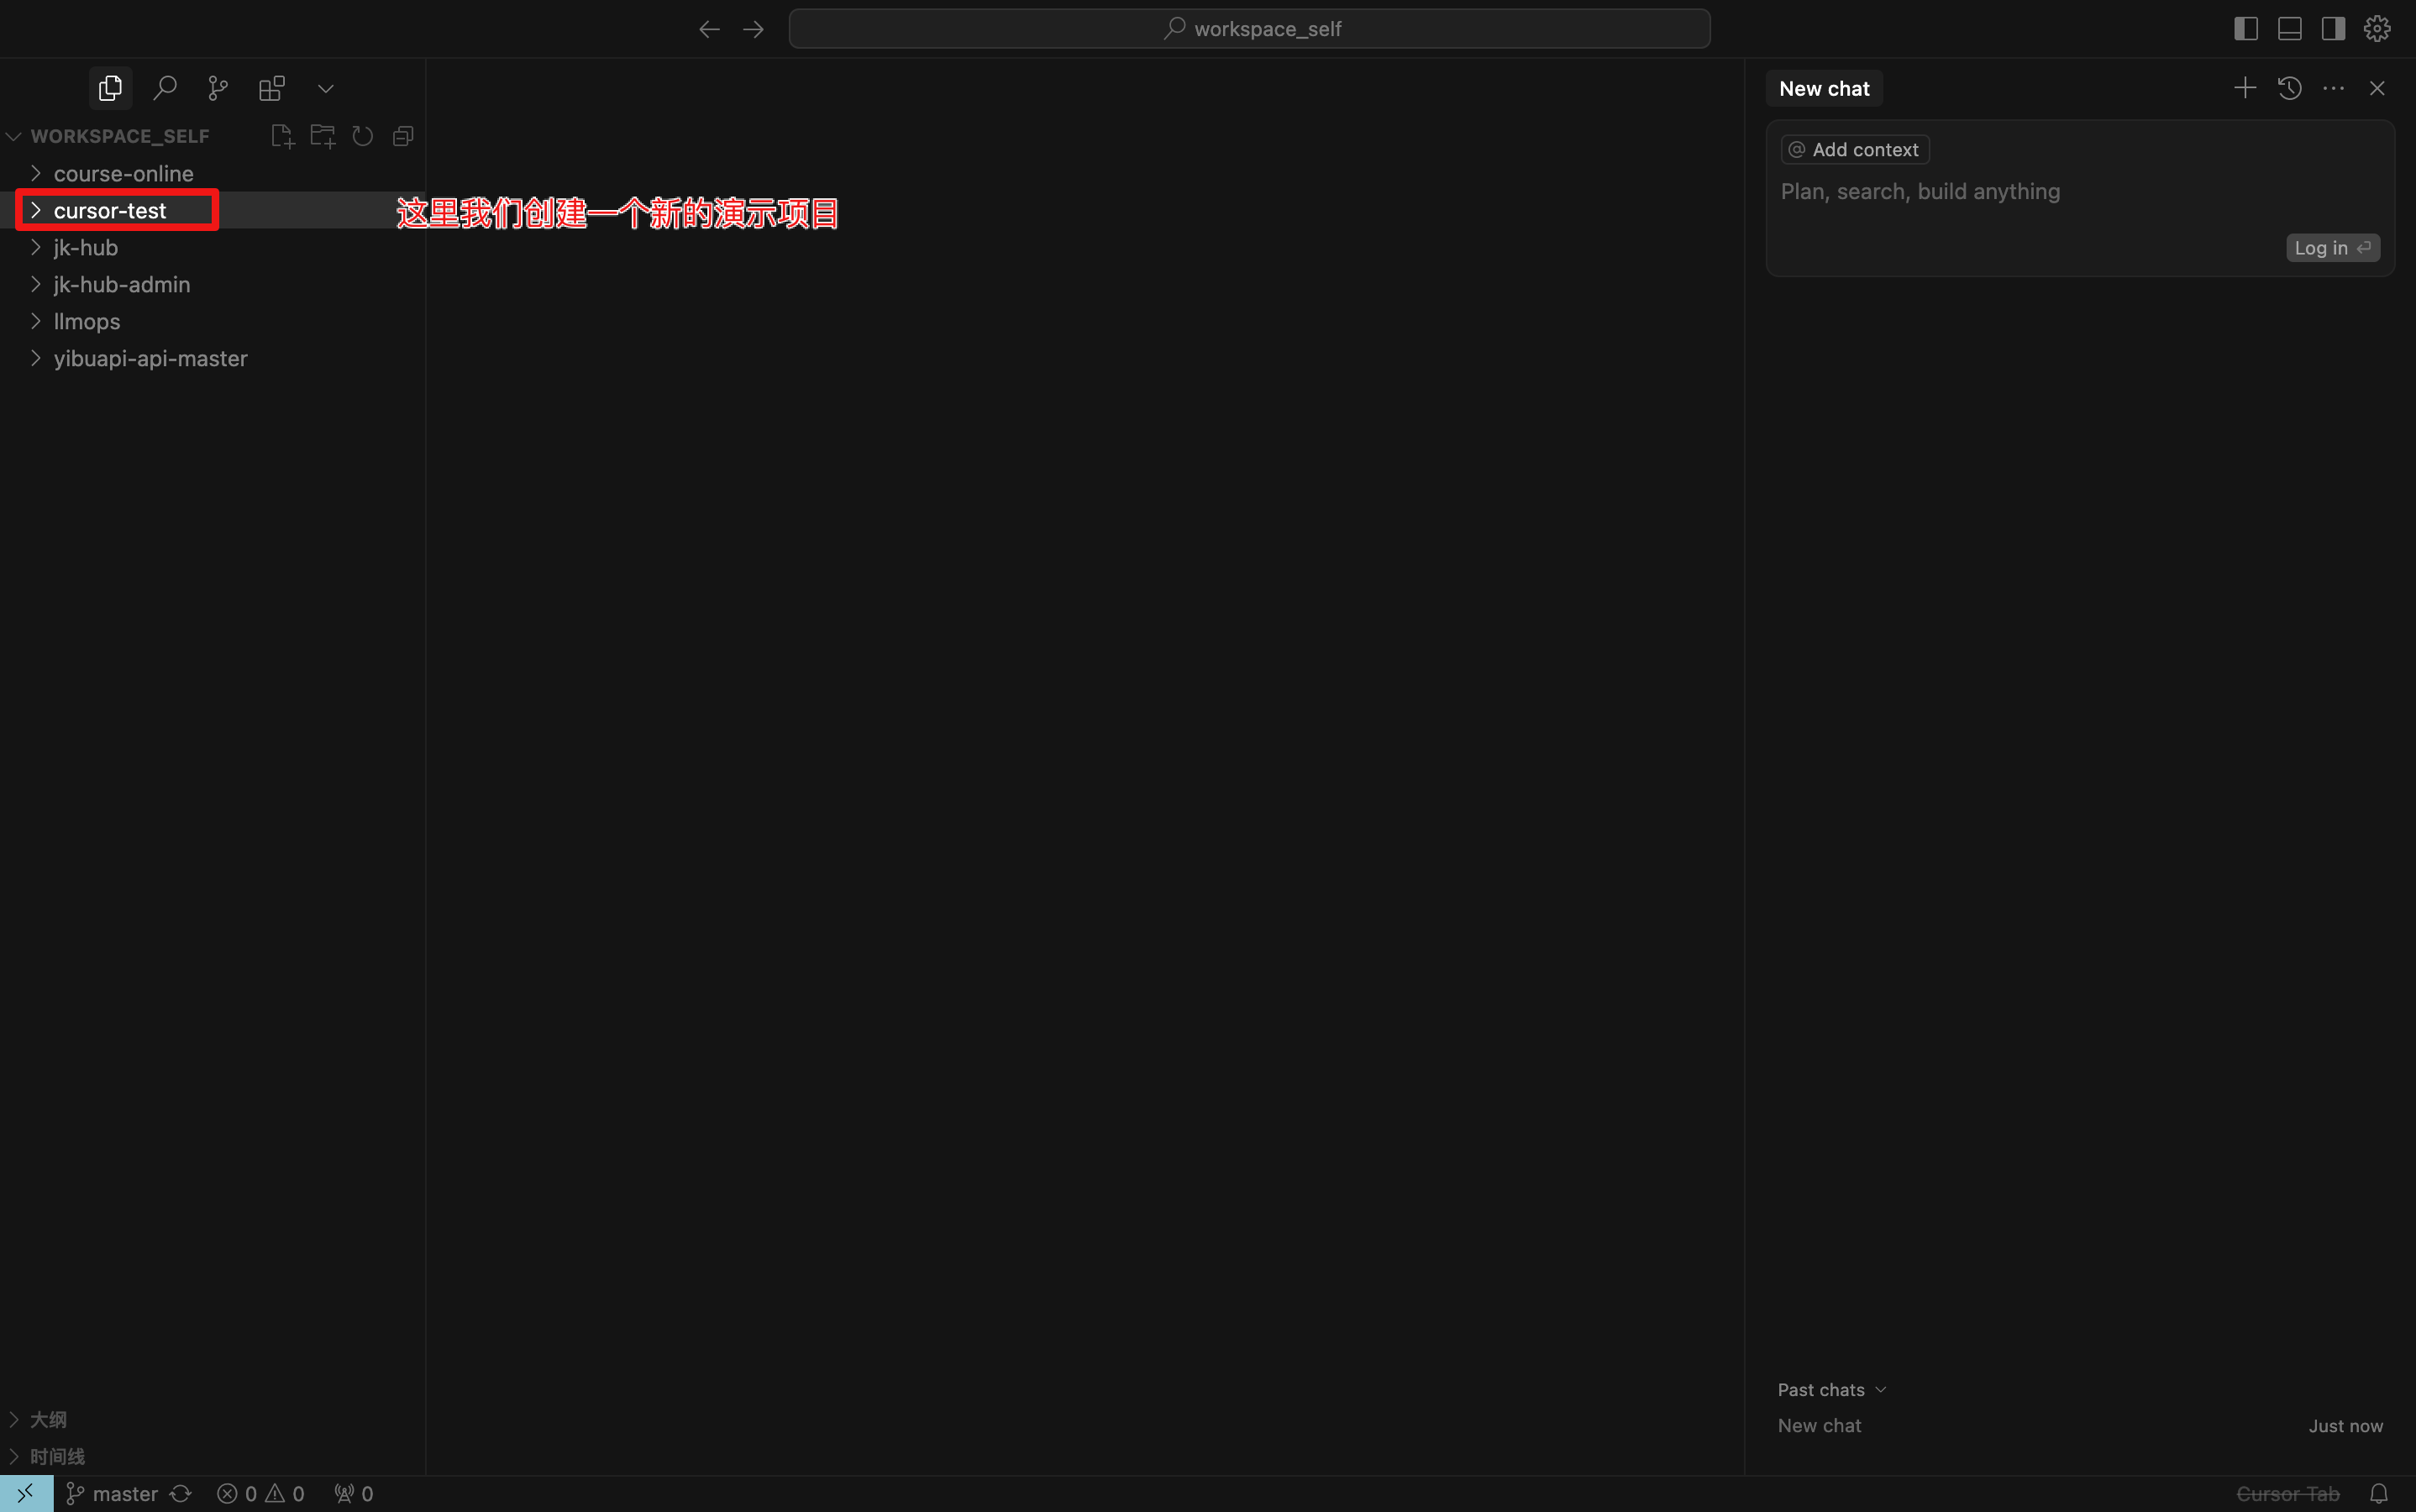
Task: Click the Log in button
Action: click(2332, 248)
